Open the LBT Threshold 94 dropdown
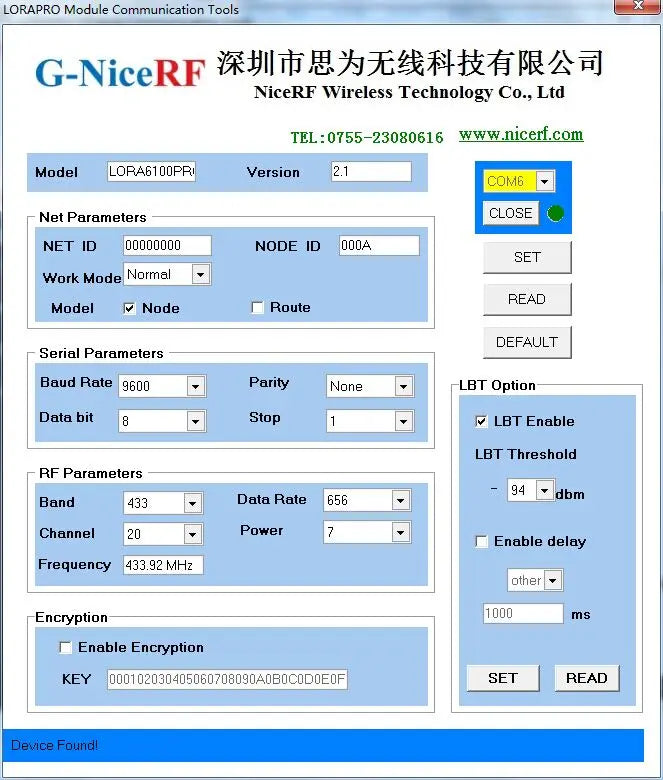Viewport: 663px width, 780px height. click(545, 491)
